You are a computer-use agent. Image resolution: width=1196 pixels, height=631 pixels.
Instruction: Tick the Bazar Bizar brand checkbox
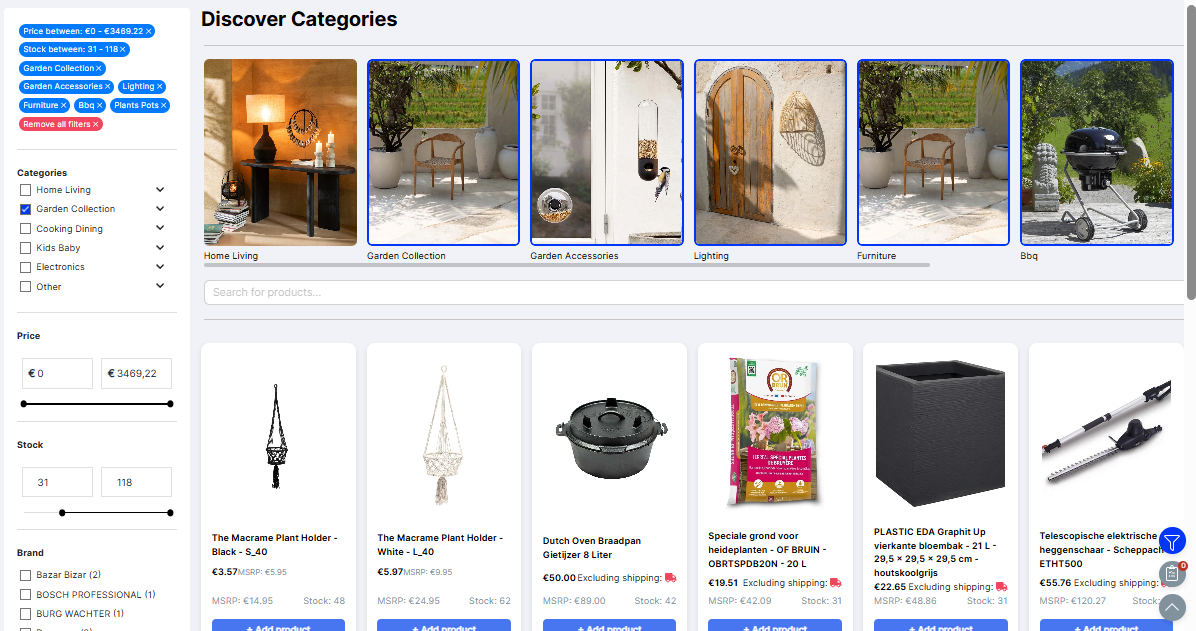point(25,575)
